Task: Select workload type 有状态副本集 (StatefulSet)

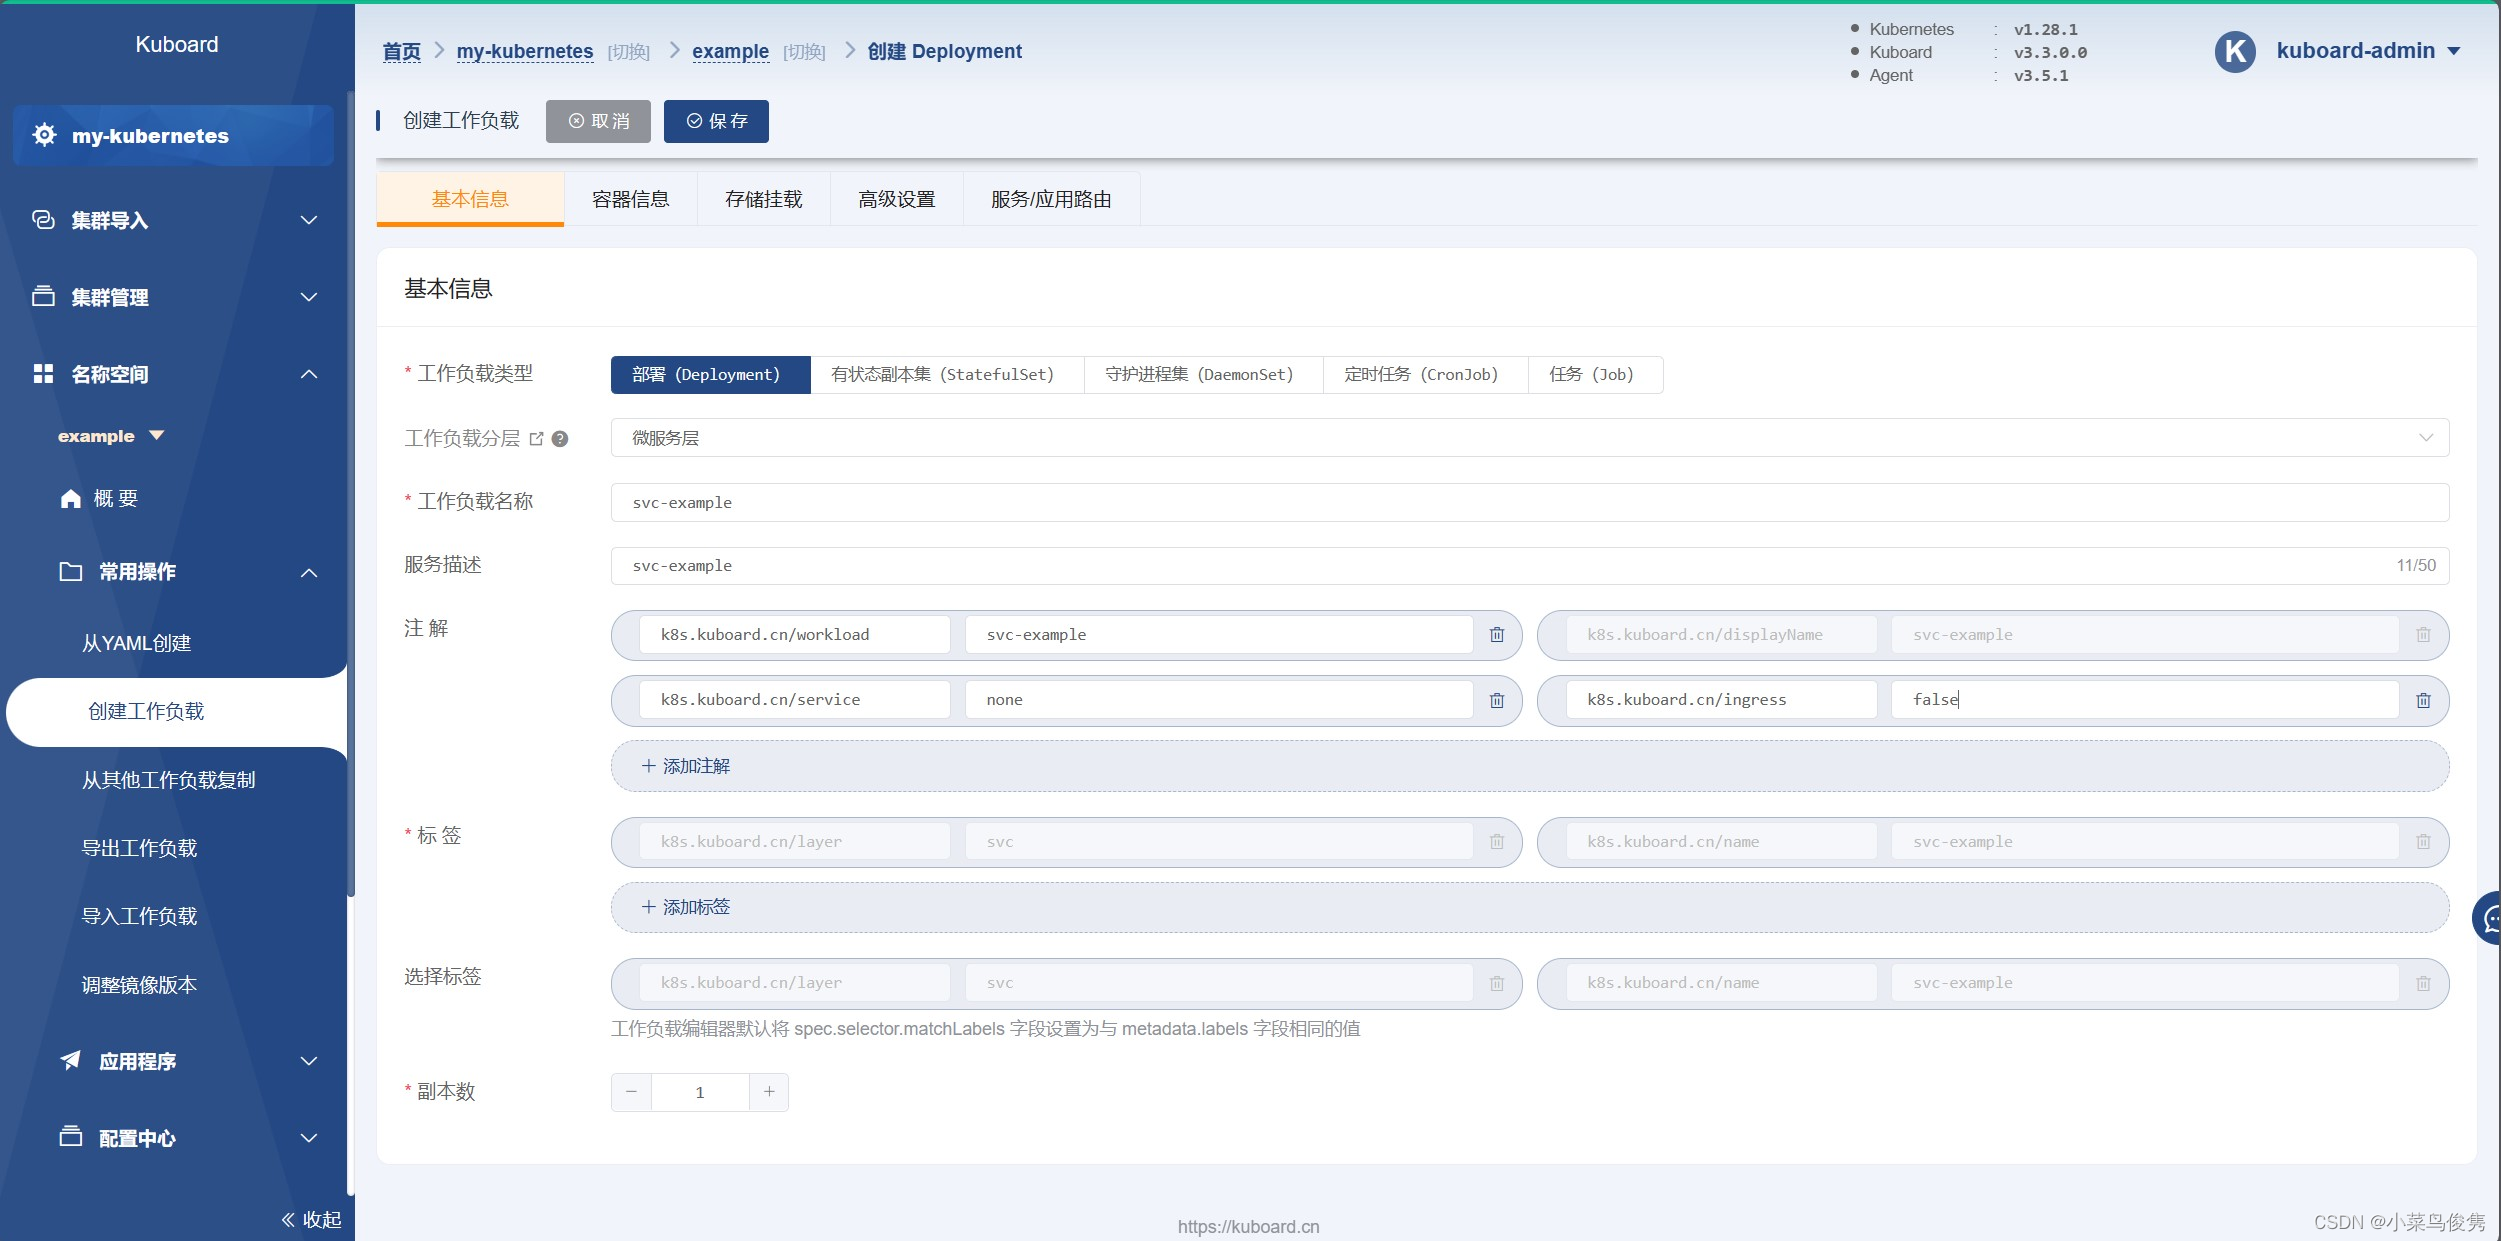Action: point(947,375)
